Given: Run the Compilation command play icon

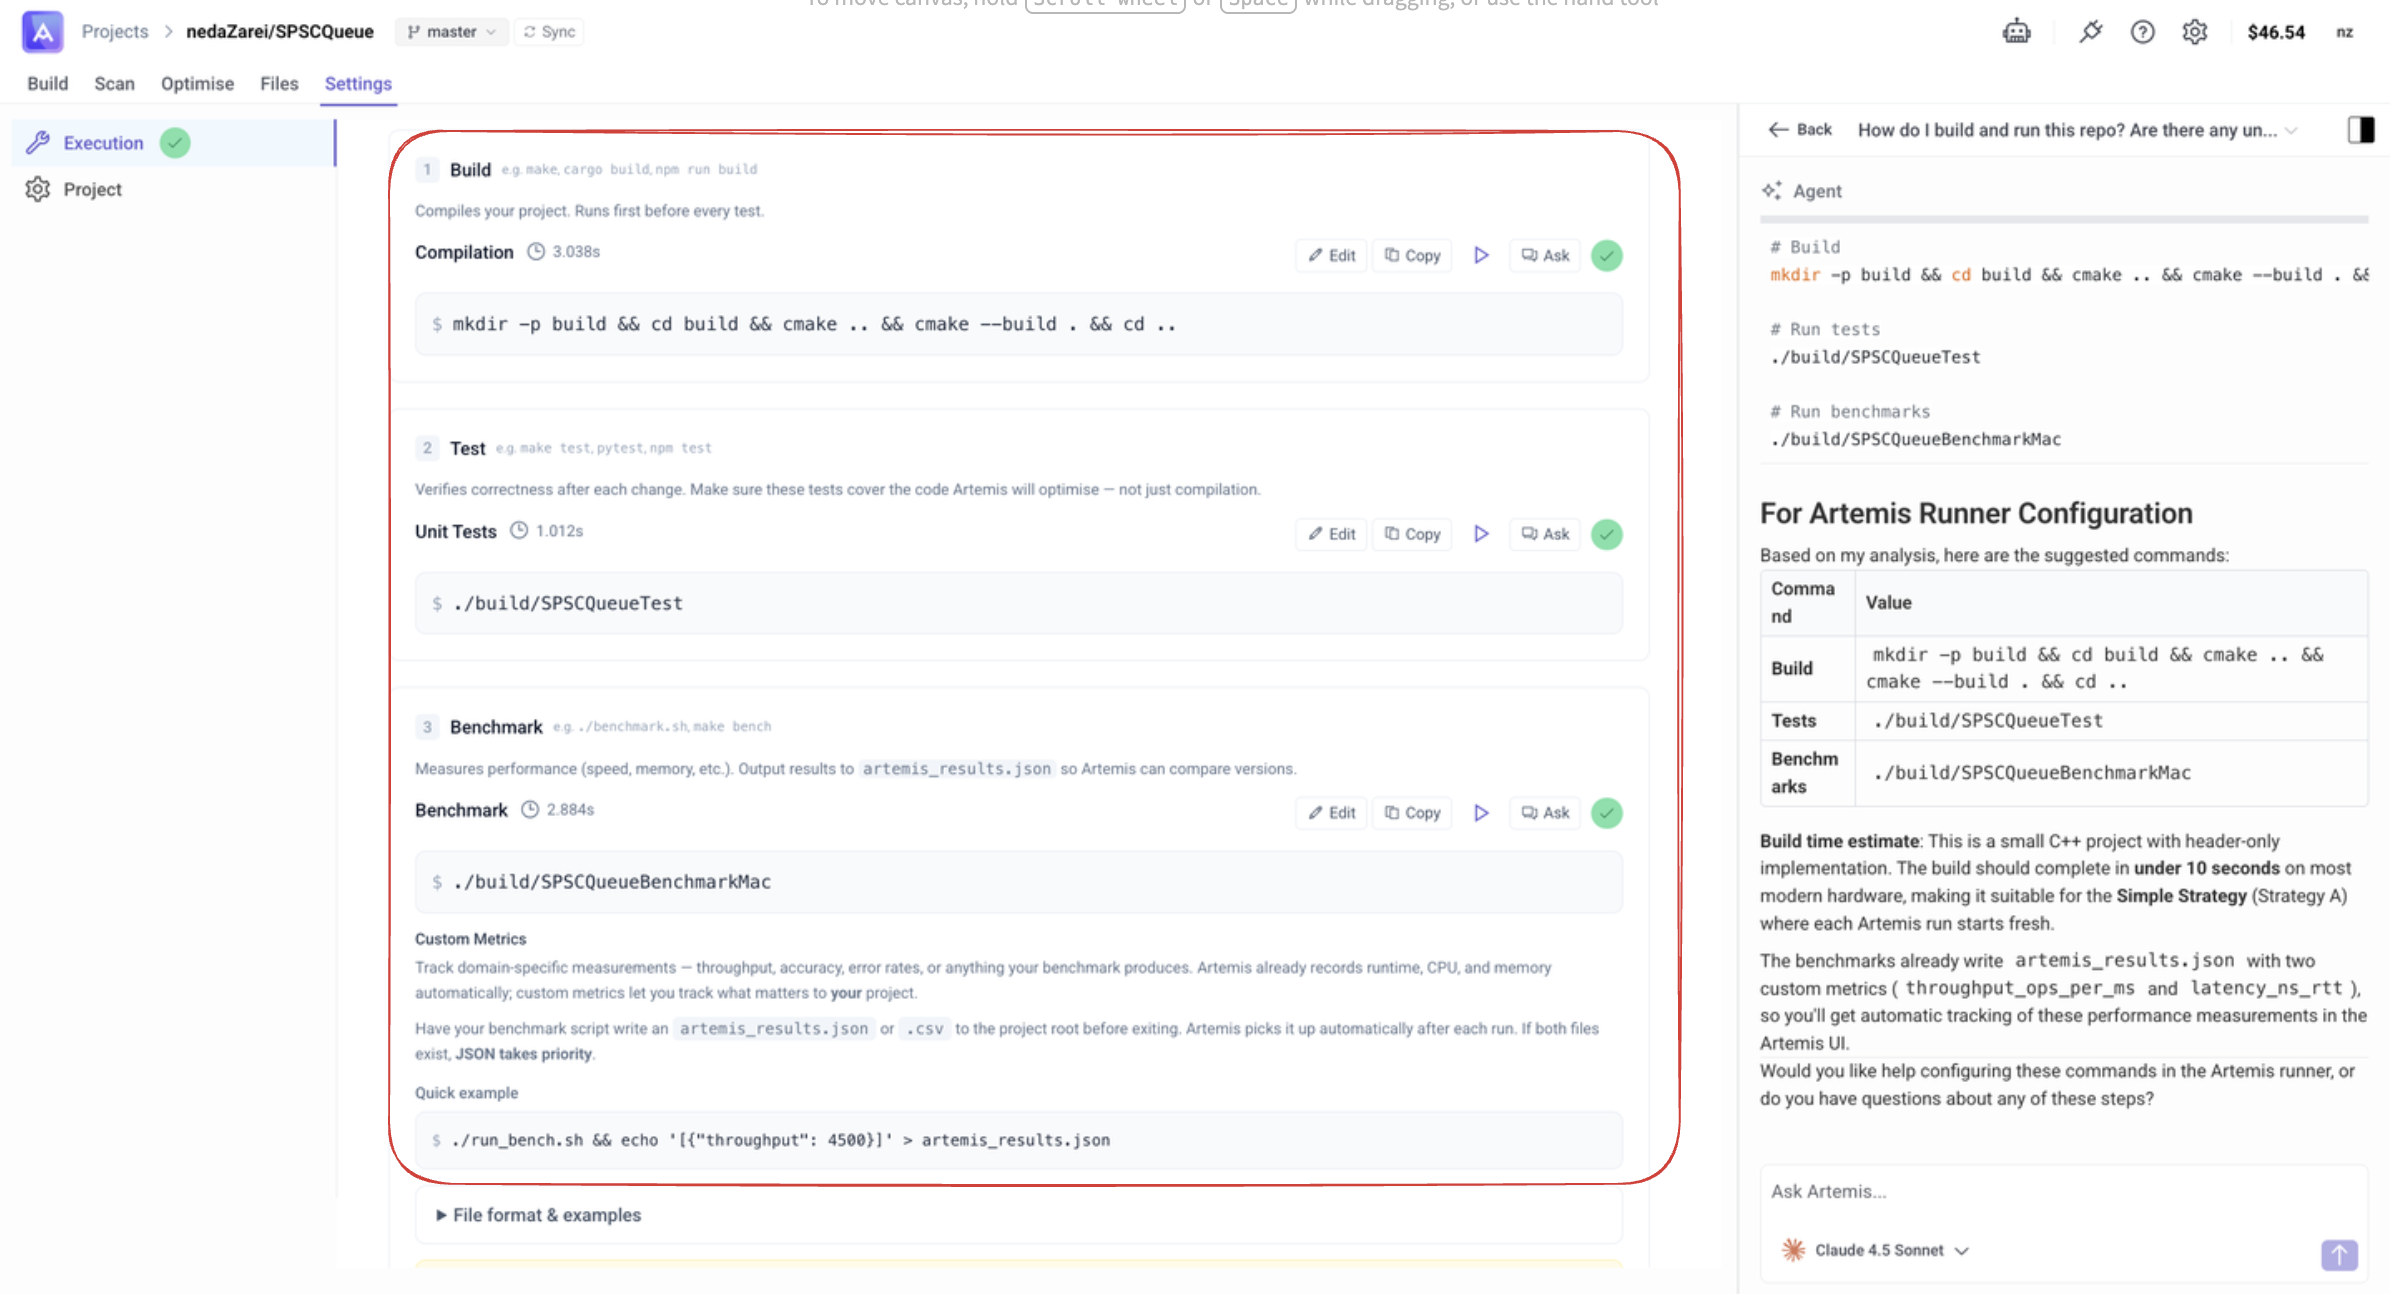Looking at the screenshot, I should pos(1481,255).
